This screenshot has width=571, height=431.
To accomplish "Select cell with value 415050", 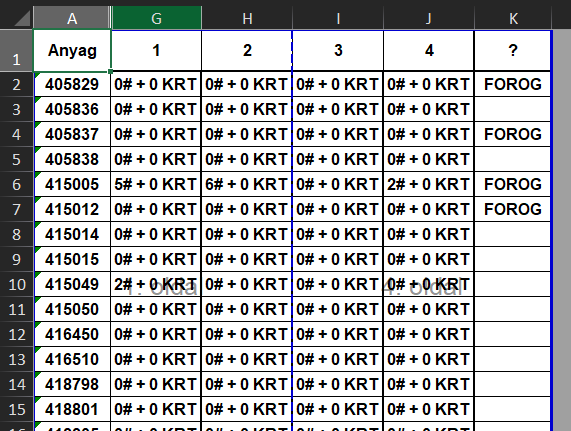I will pyautogui.click(x=72, y=309).
